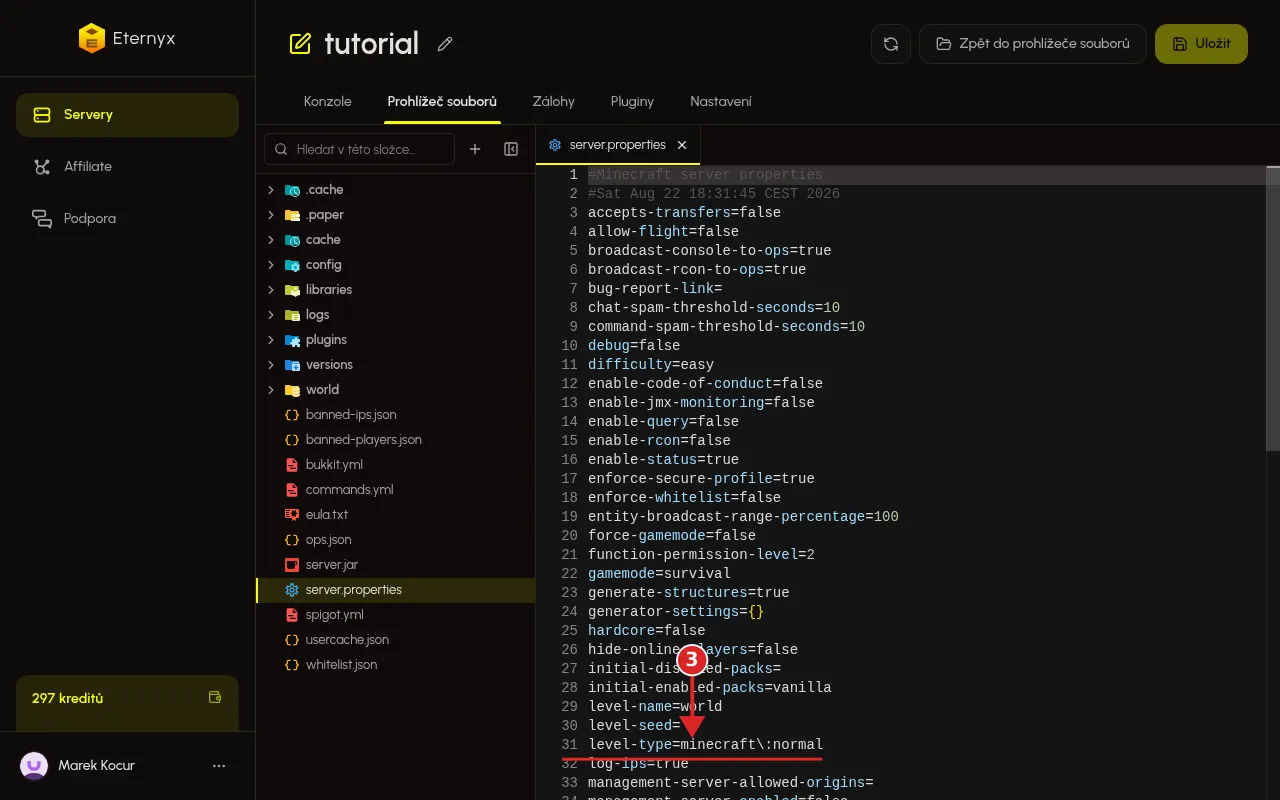
Task: Open spigot.yml file
Action: (396, 615)
